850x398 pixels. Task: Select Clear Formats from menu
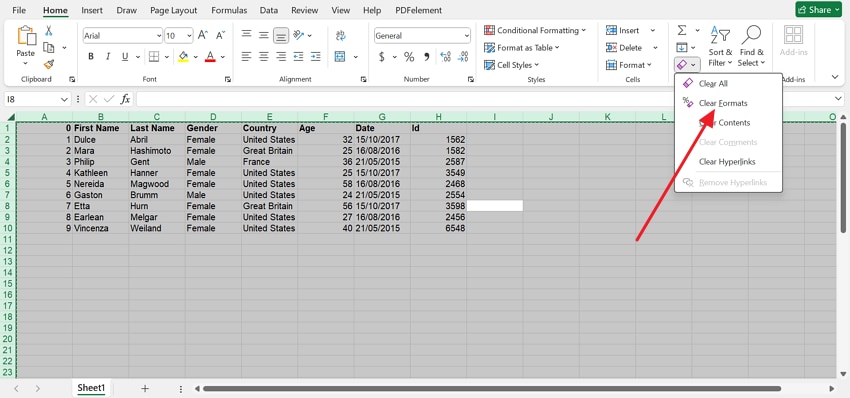coord(728,103)
